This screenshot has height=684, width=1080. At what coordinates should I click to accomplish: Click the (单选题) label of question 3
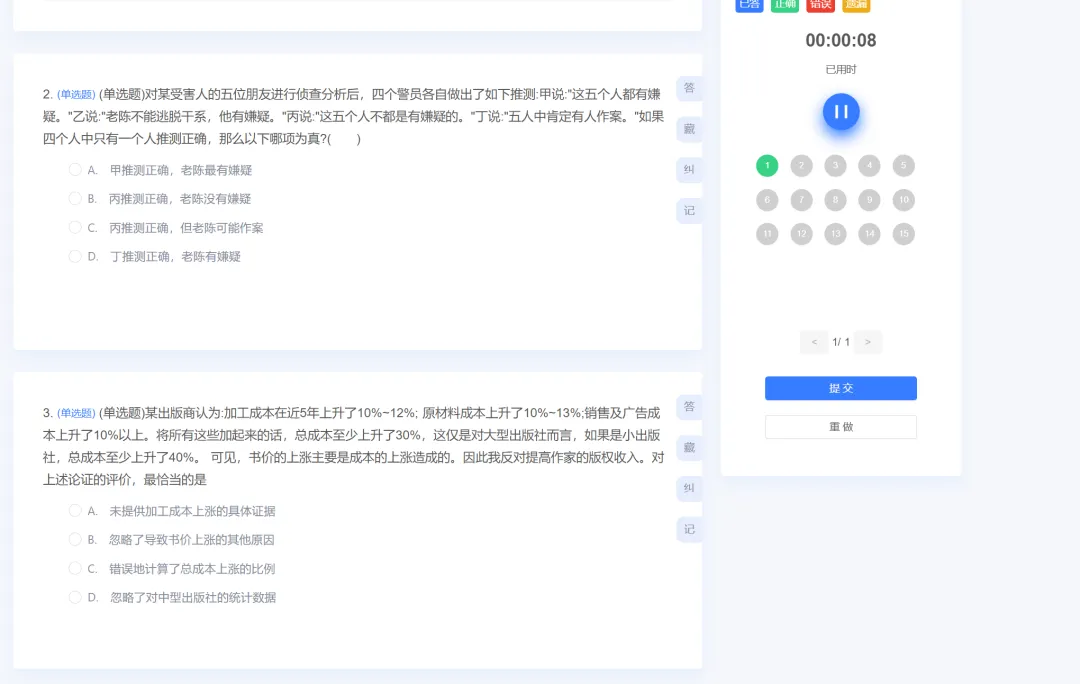click(76, 413)
